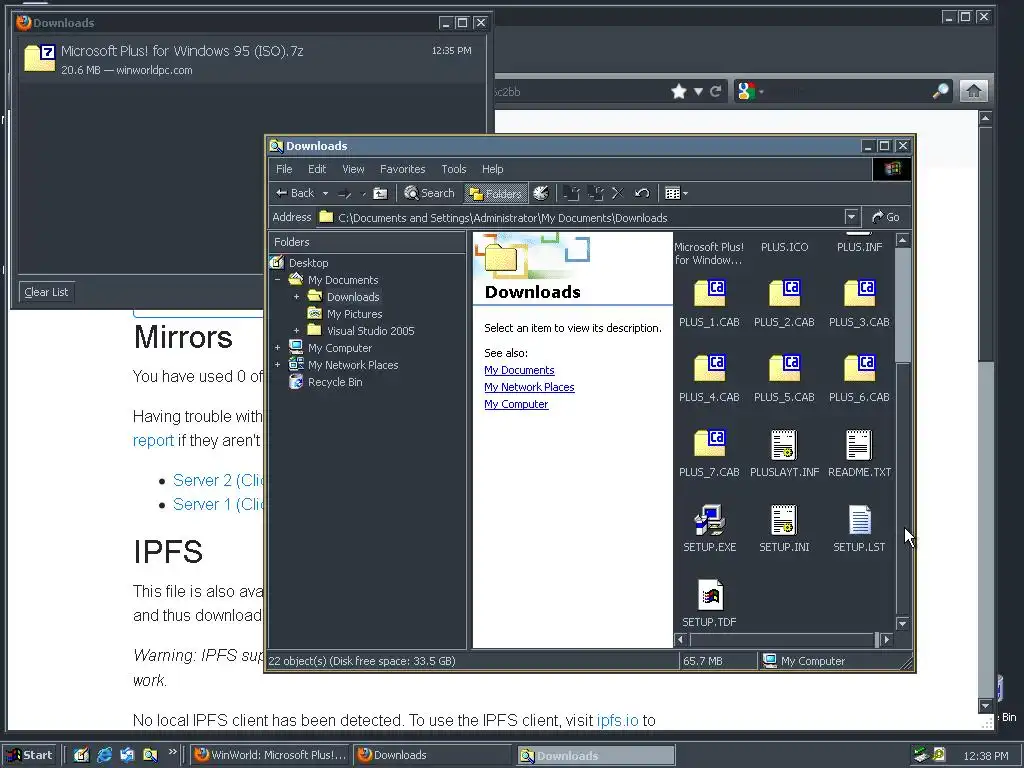Click the Undo toolbar icon

642,193
